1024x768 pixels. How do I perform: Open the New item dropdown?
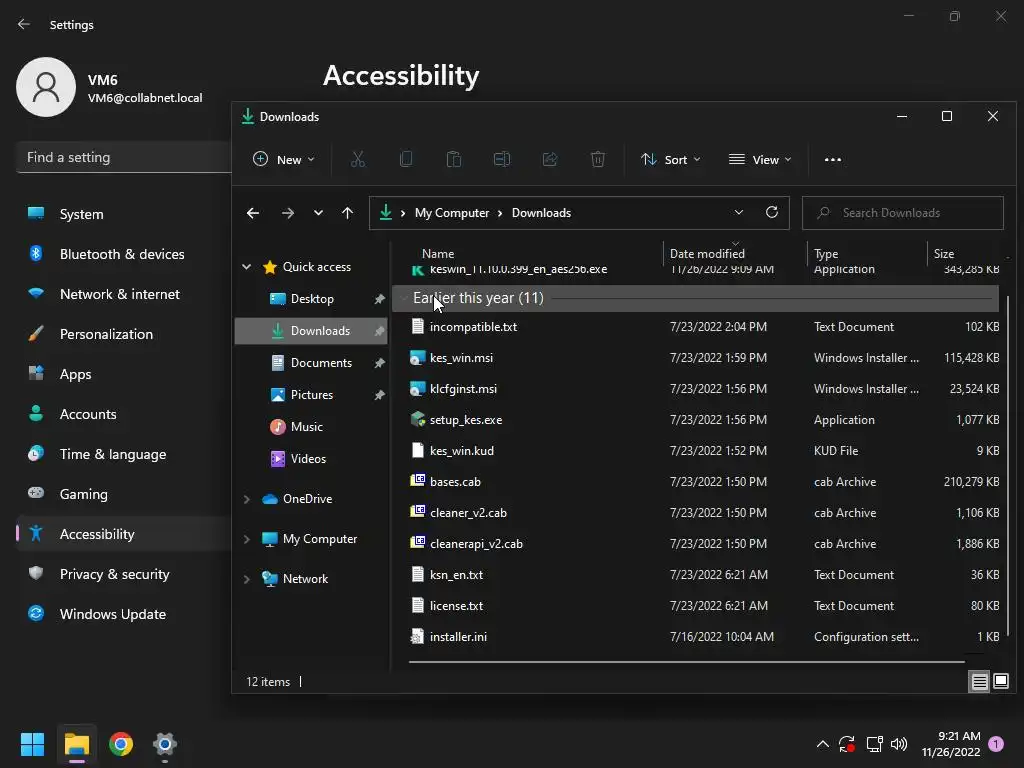(x=284, y=159)
